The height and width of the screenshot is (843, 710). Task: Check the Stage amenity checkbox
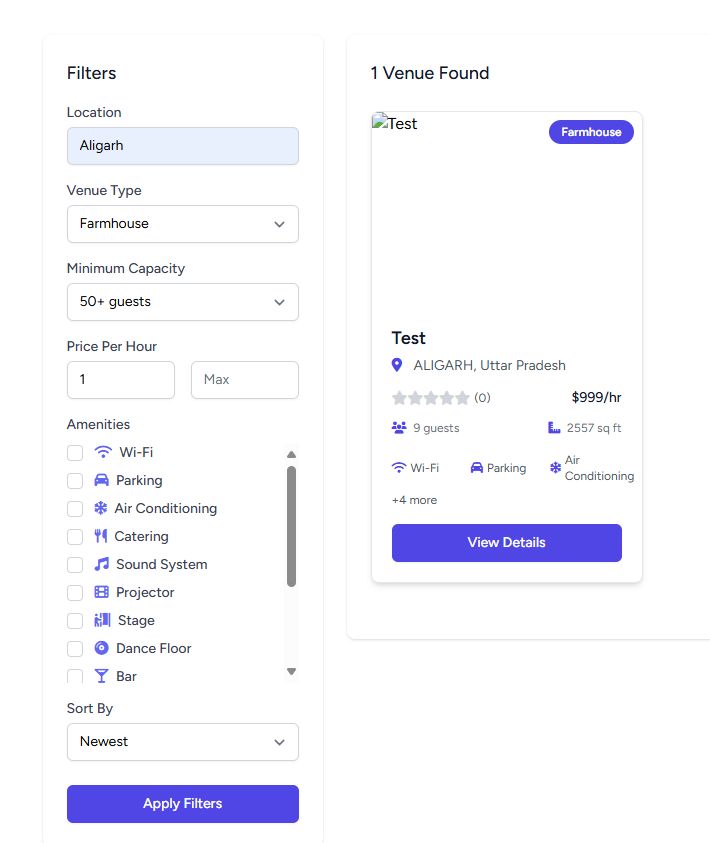click(75, 620)
